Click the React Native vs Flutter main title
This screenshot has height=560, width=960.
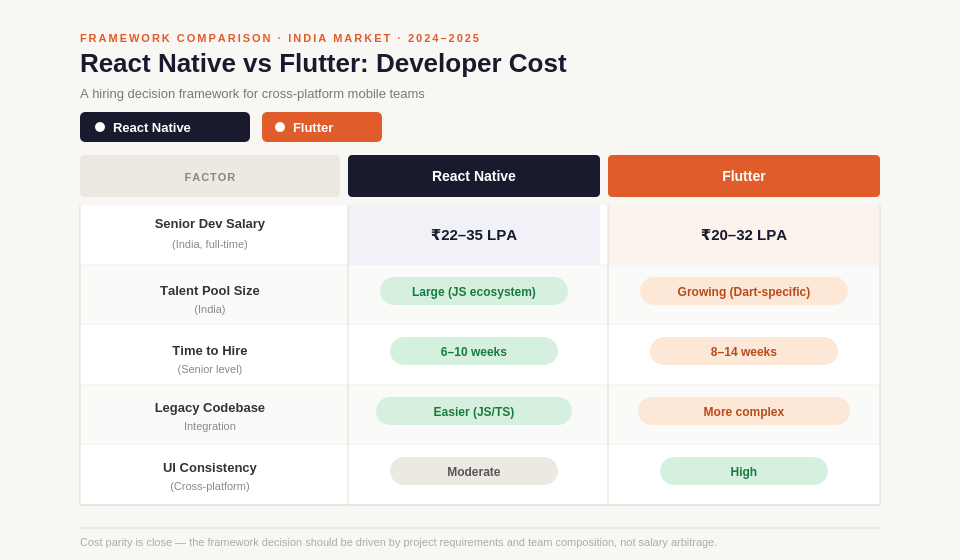point(323,64)
